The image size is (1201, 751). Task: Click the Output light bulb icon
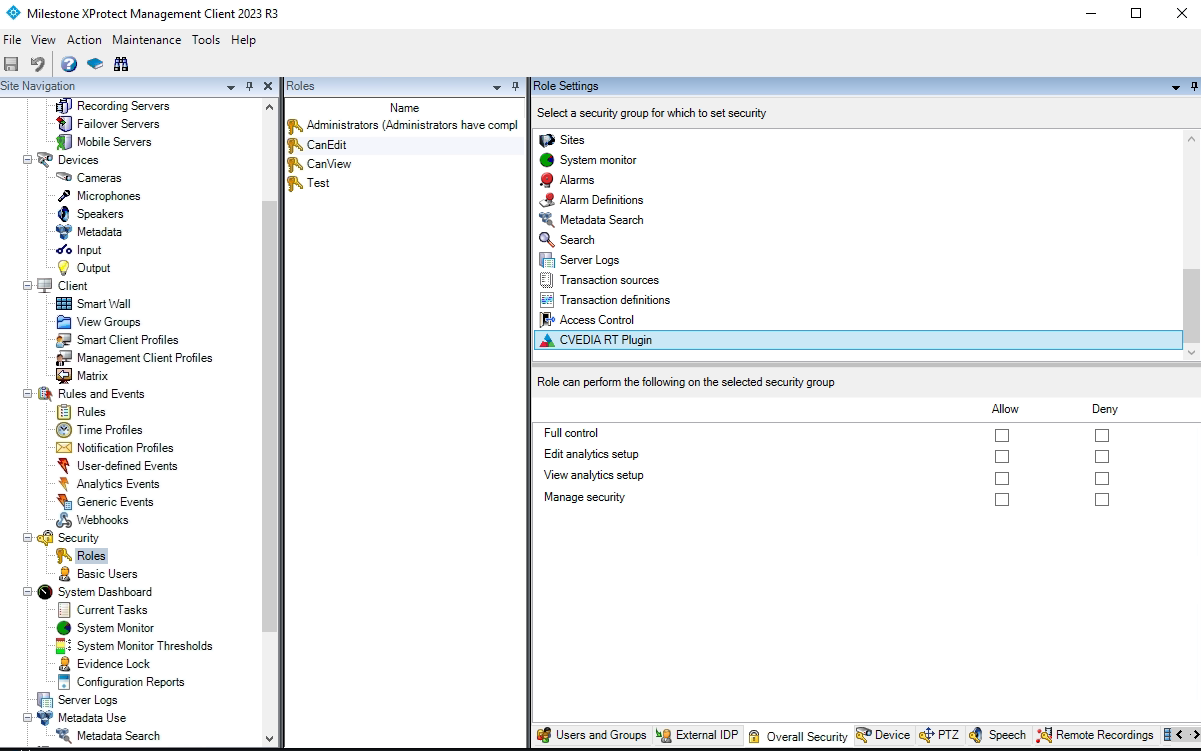pos(64,268)
